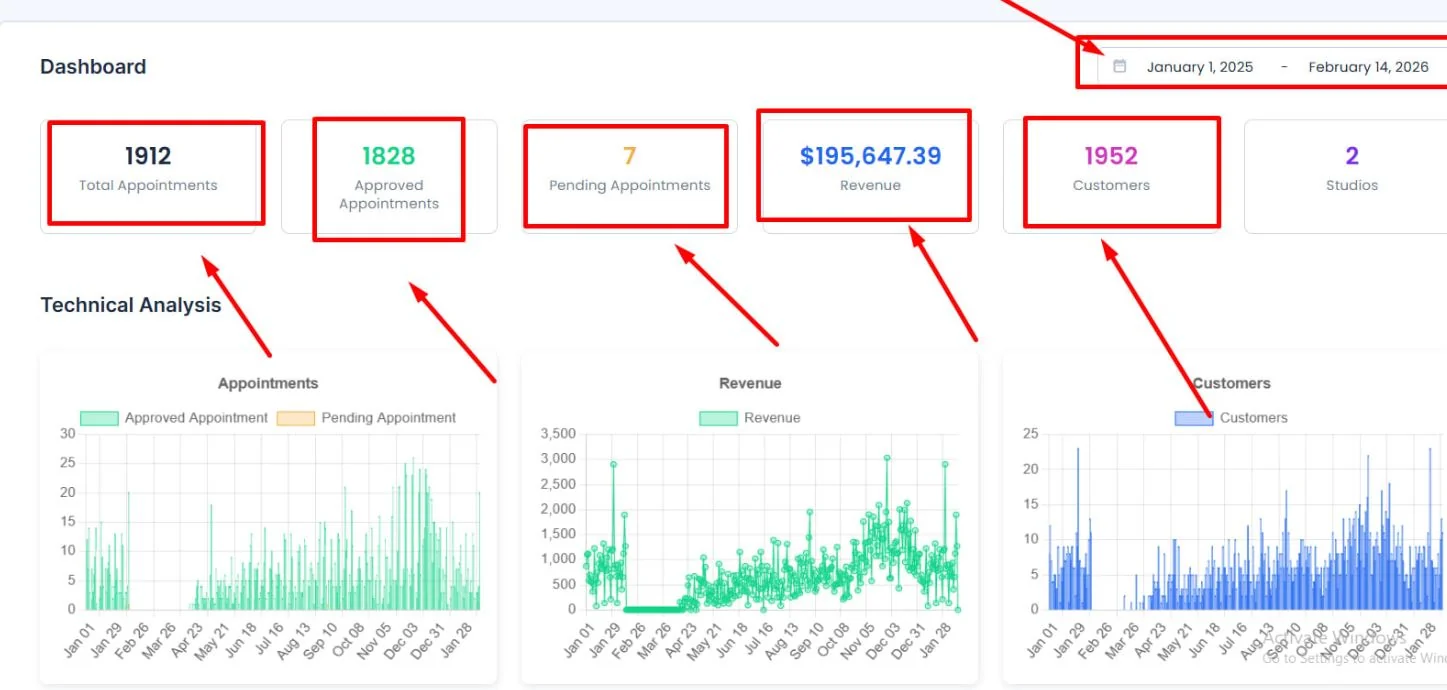Click the Approved Appointment legend label
1447x690 pixels.
coord(196,418)
